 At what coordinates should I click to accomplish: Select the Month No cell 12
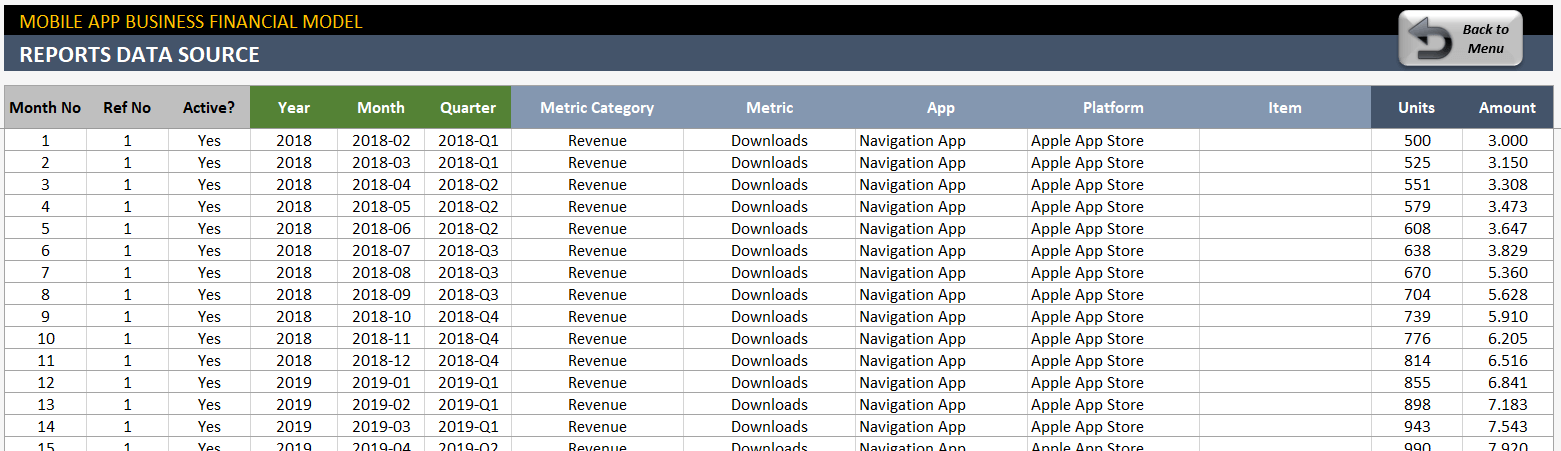tap(45, 383)
